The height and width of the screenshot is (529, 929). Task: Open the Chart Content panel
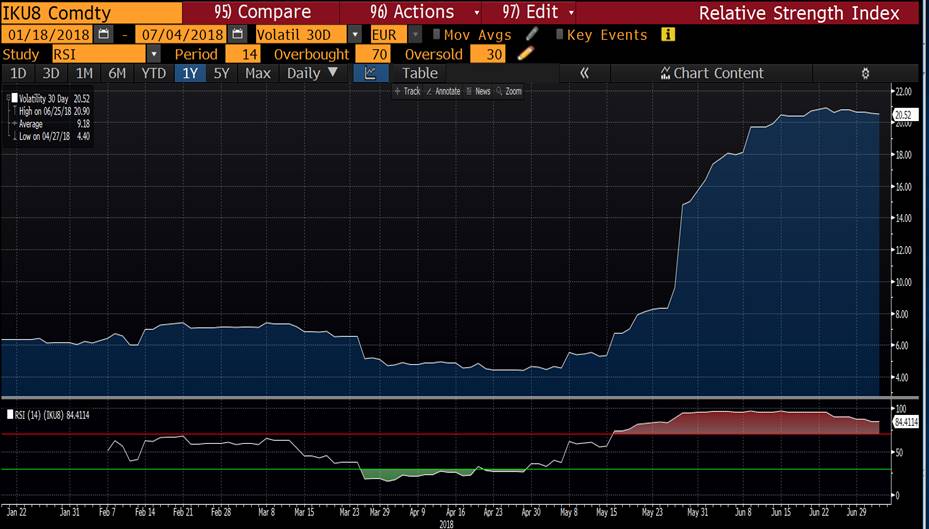coord(712,73)
